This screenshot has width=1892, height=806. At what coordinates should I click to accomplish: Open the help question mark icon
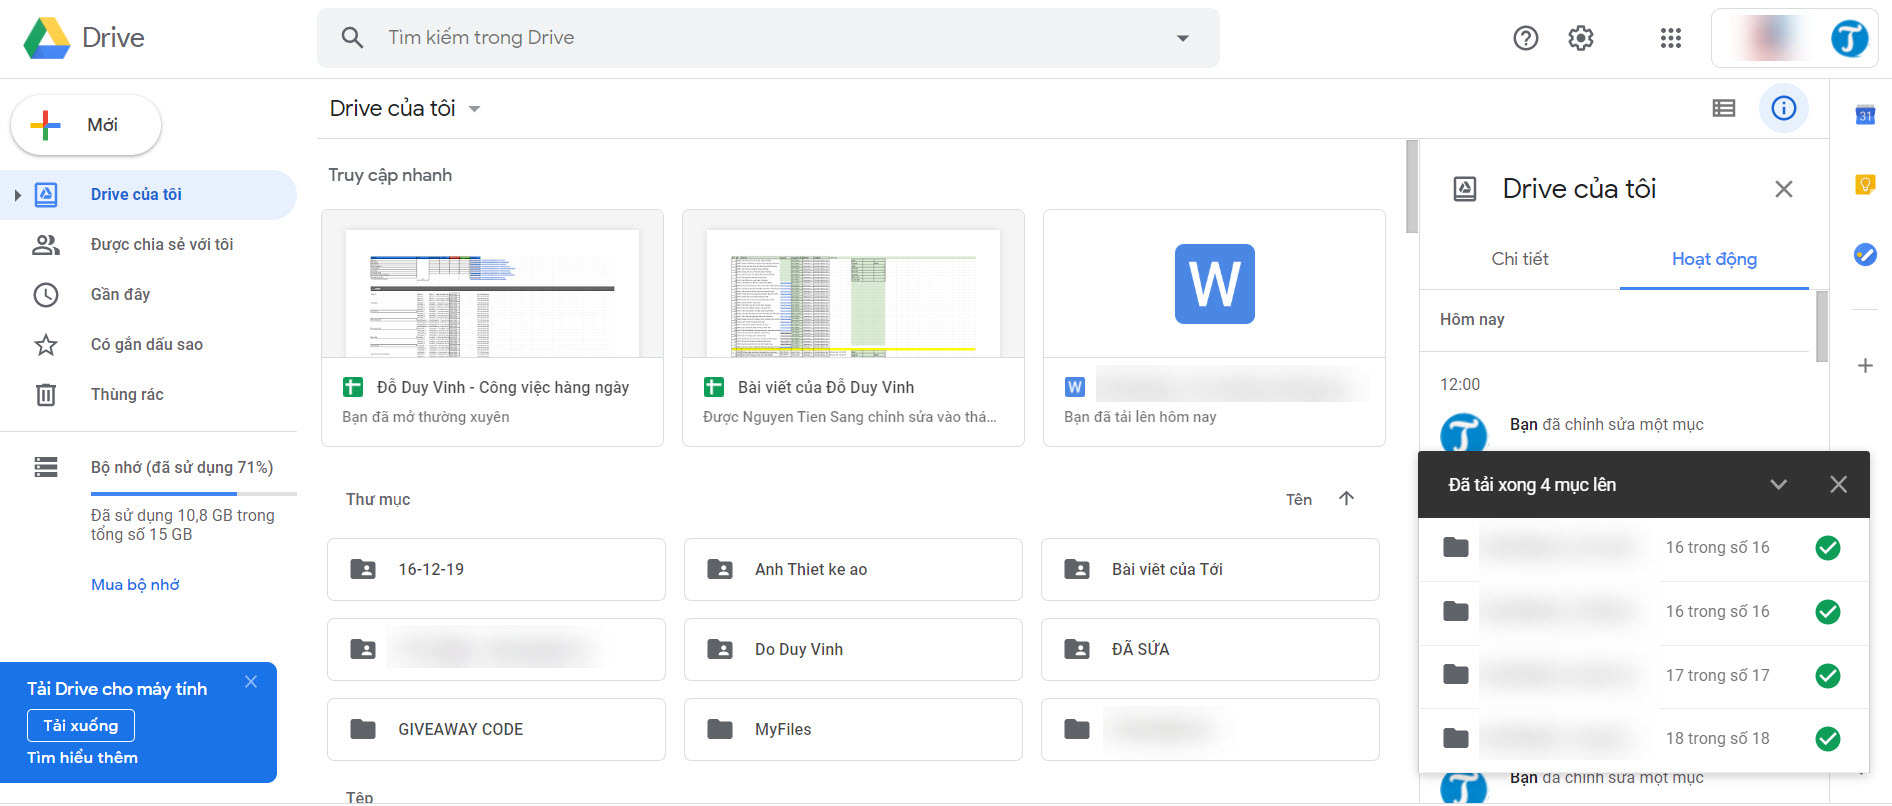1525,38
